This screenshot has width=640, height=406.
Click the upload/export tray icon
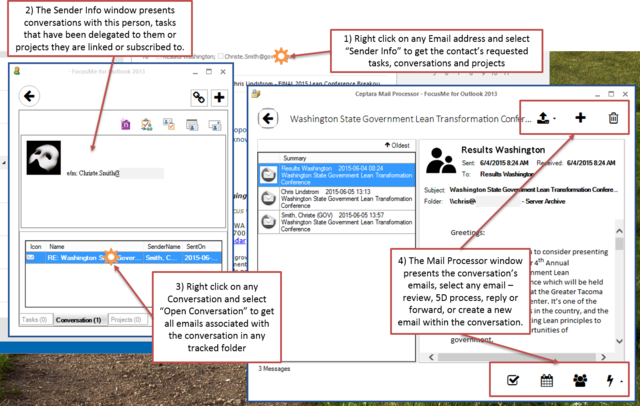coord(543,118)
